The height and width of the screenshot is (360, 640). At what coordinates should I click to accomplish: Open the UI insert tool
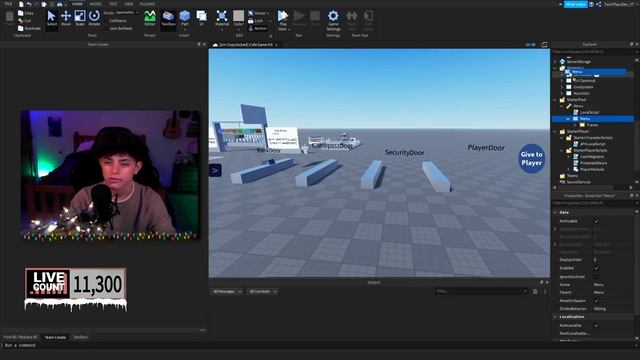[x=201, y=18]
